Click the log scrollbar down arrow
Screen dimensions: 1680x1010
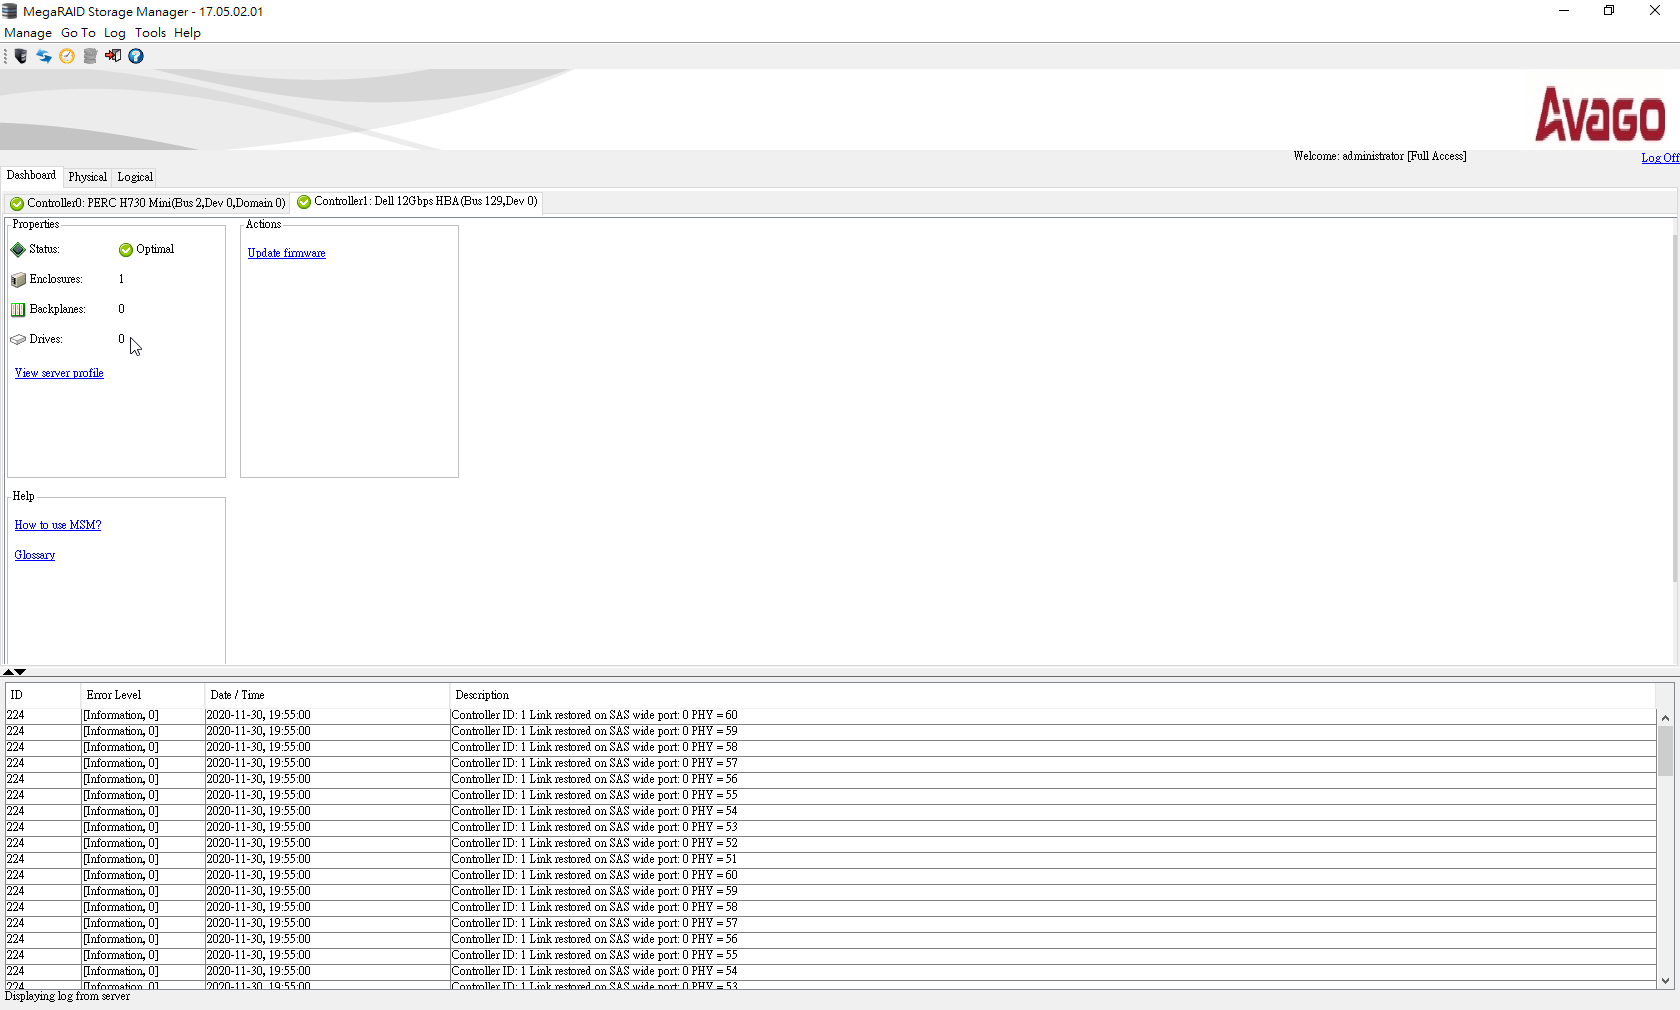click(x=1665, y=980)
